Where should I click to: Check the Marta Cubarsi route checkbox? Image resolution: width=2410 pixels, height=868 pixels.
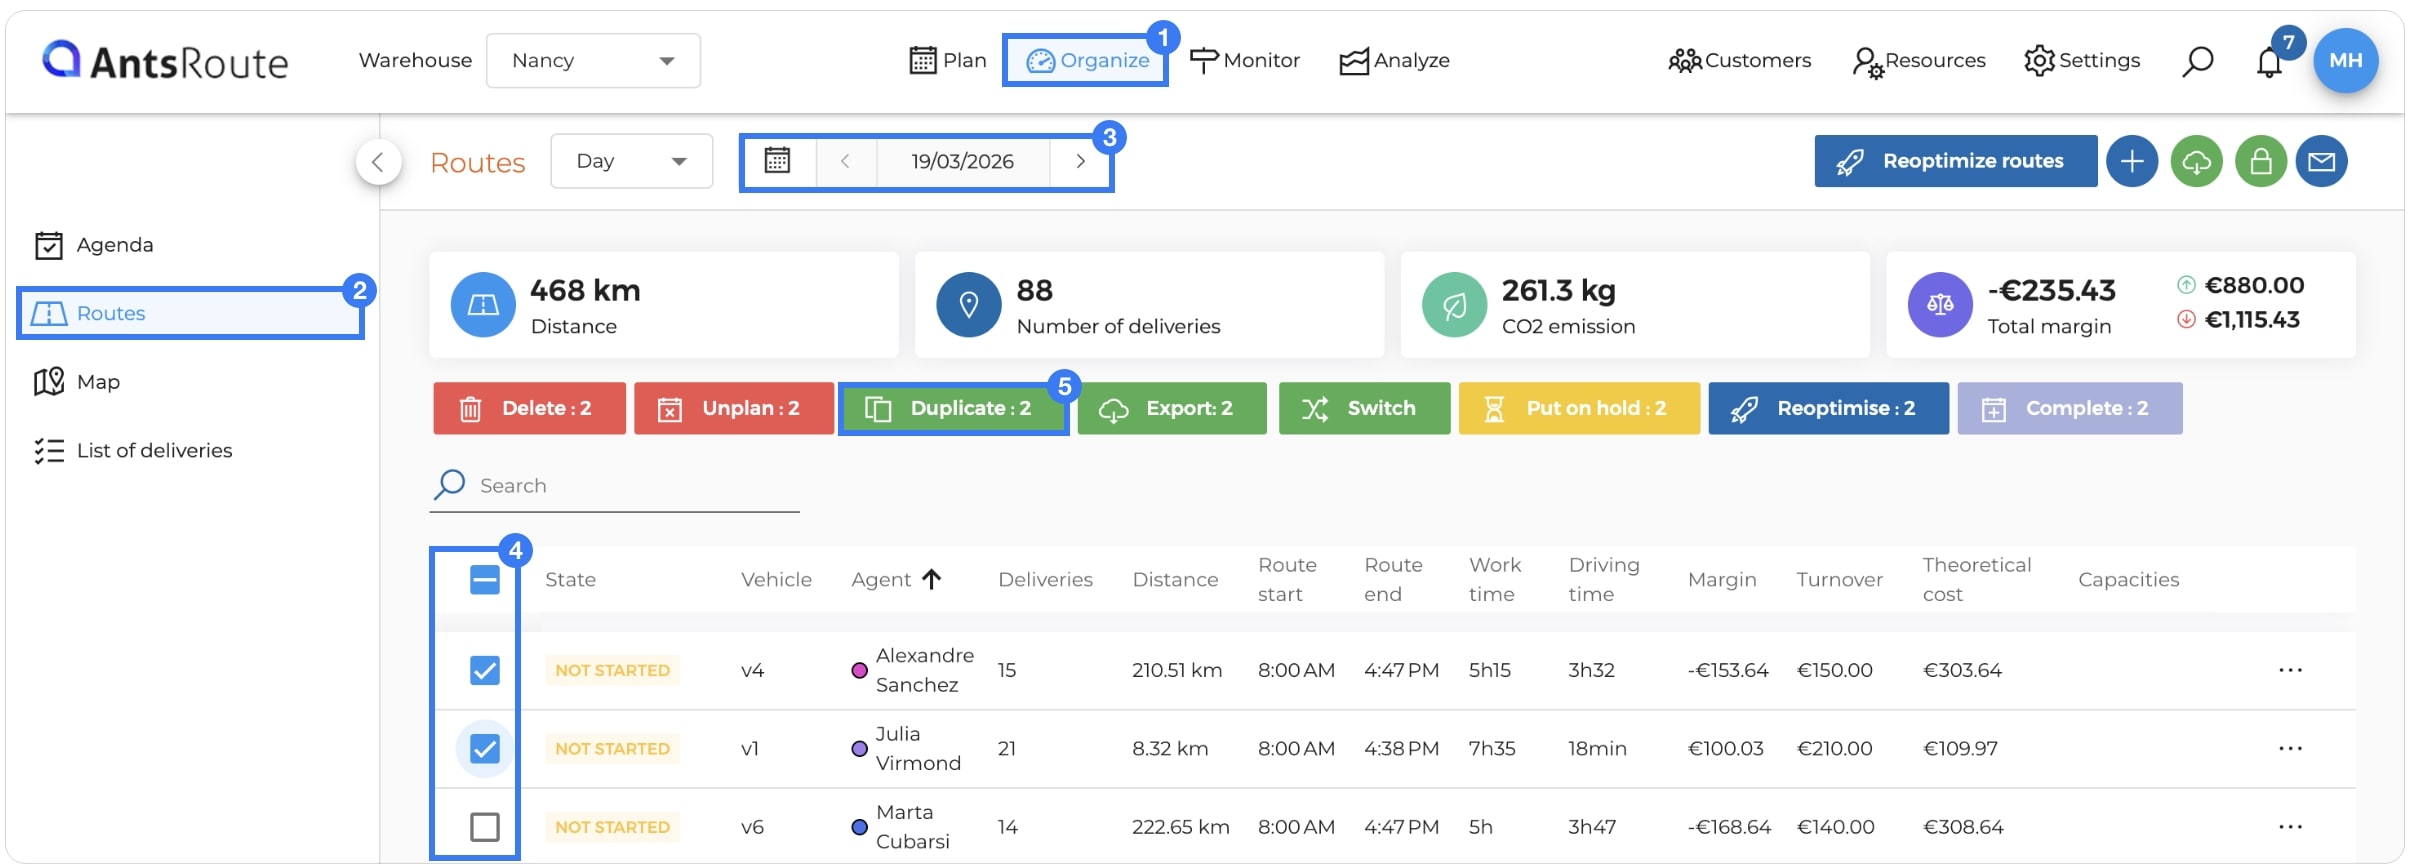[485, 827]
